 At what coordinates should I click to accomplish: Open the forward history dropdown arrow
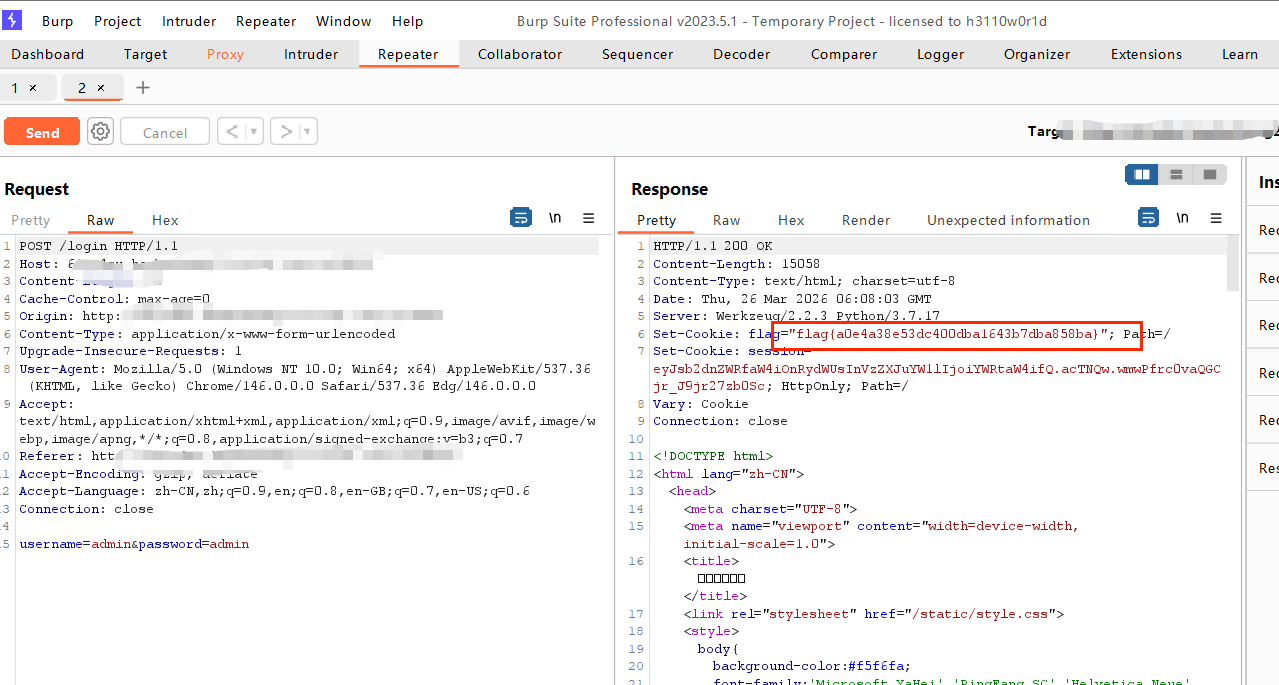click(x=308, y=131)
